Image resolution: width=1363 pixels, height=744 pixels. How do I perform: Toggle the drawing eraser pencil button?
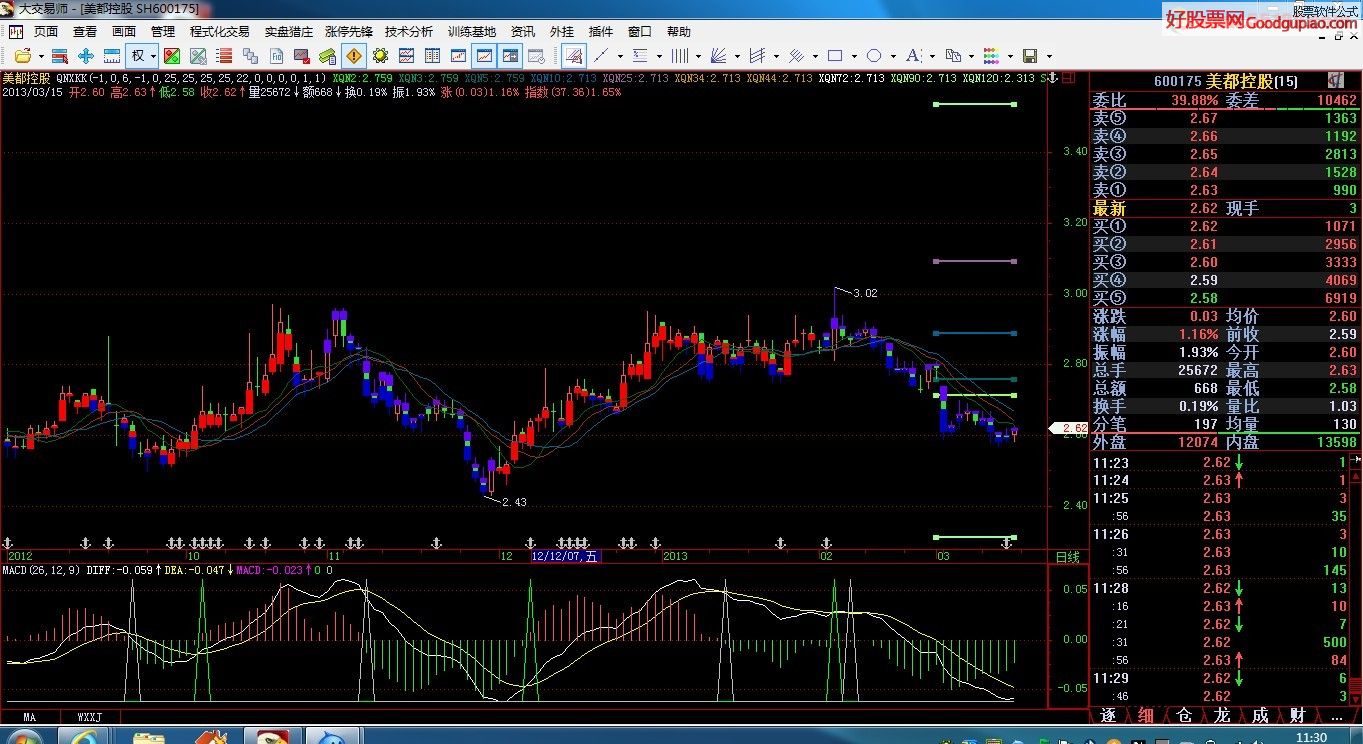pos(575,56)
